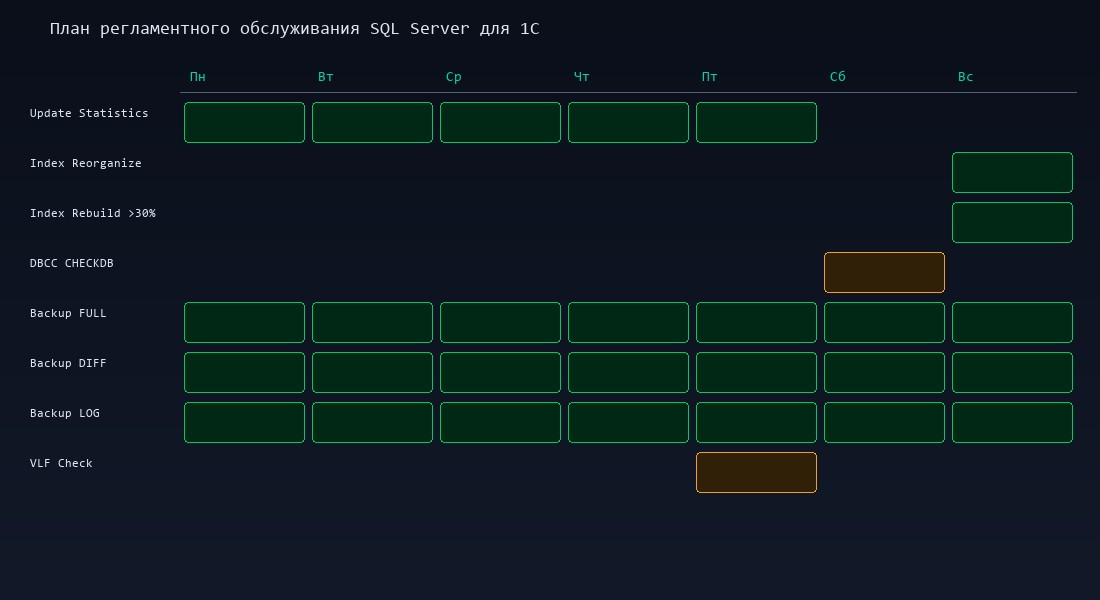This screenshot has height=600, width=1100.
Task: Open the Update Statistics row label
Action: click(x=89, y=113)
